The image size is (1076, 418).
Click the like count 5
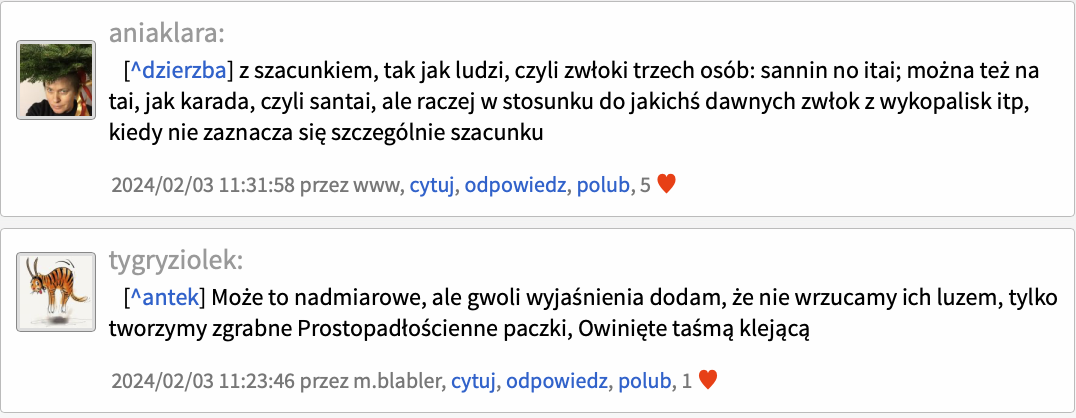[x=645, y=185]
